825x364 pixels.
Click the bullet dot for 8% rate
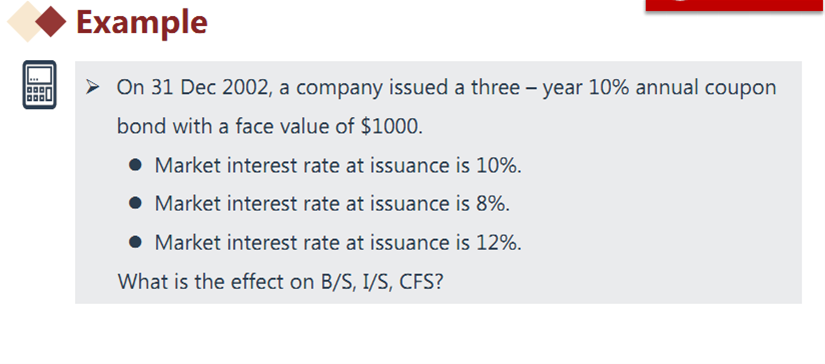pos(135,204)
